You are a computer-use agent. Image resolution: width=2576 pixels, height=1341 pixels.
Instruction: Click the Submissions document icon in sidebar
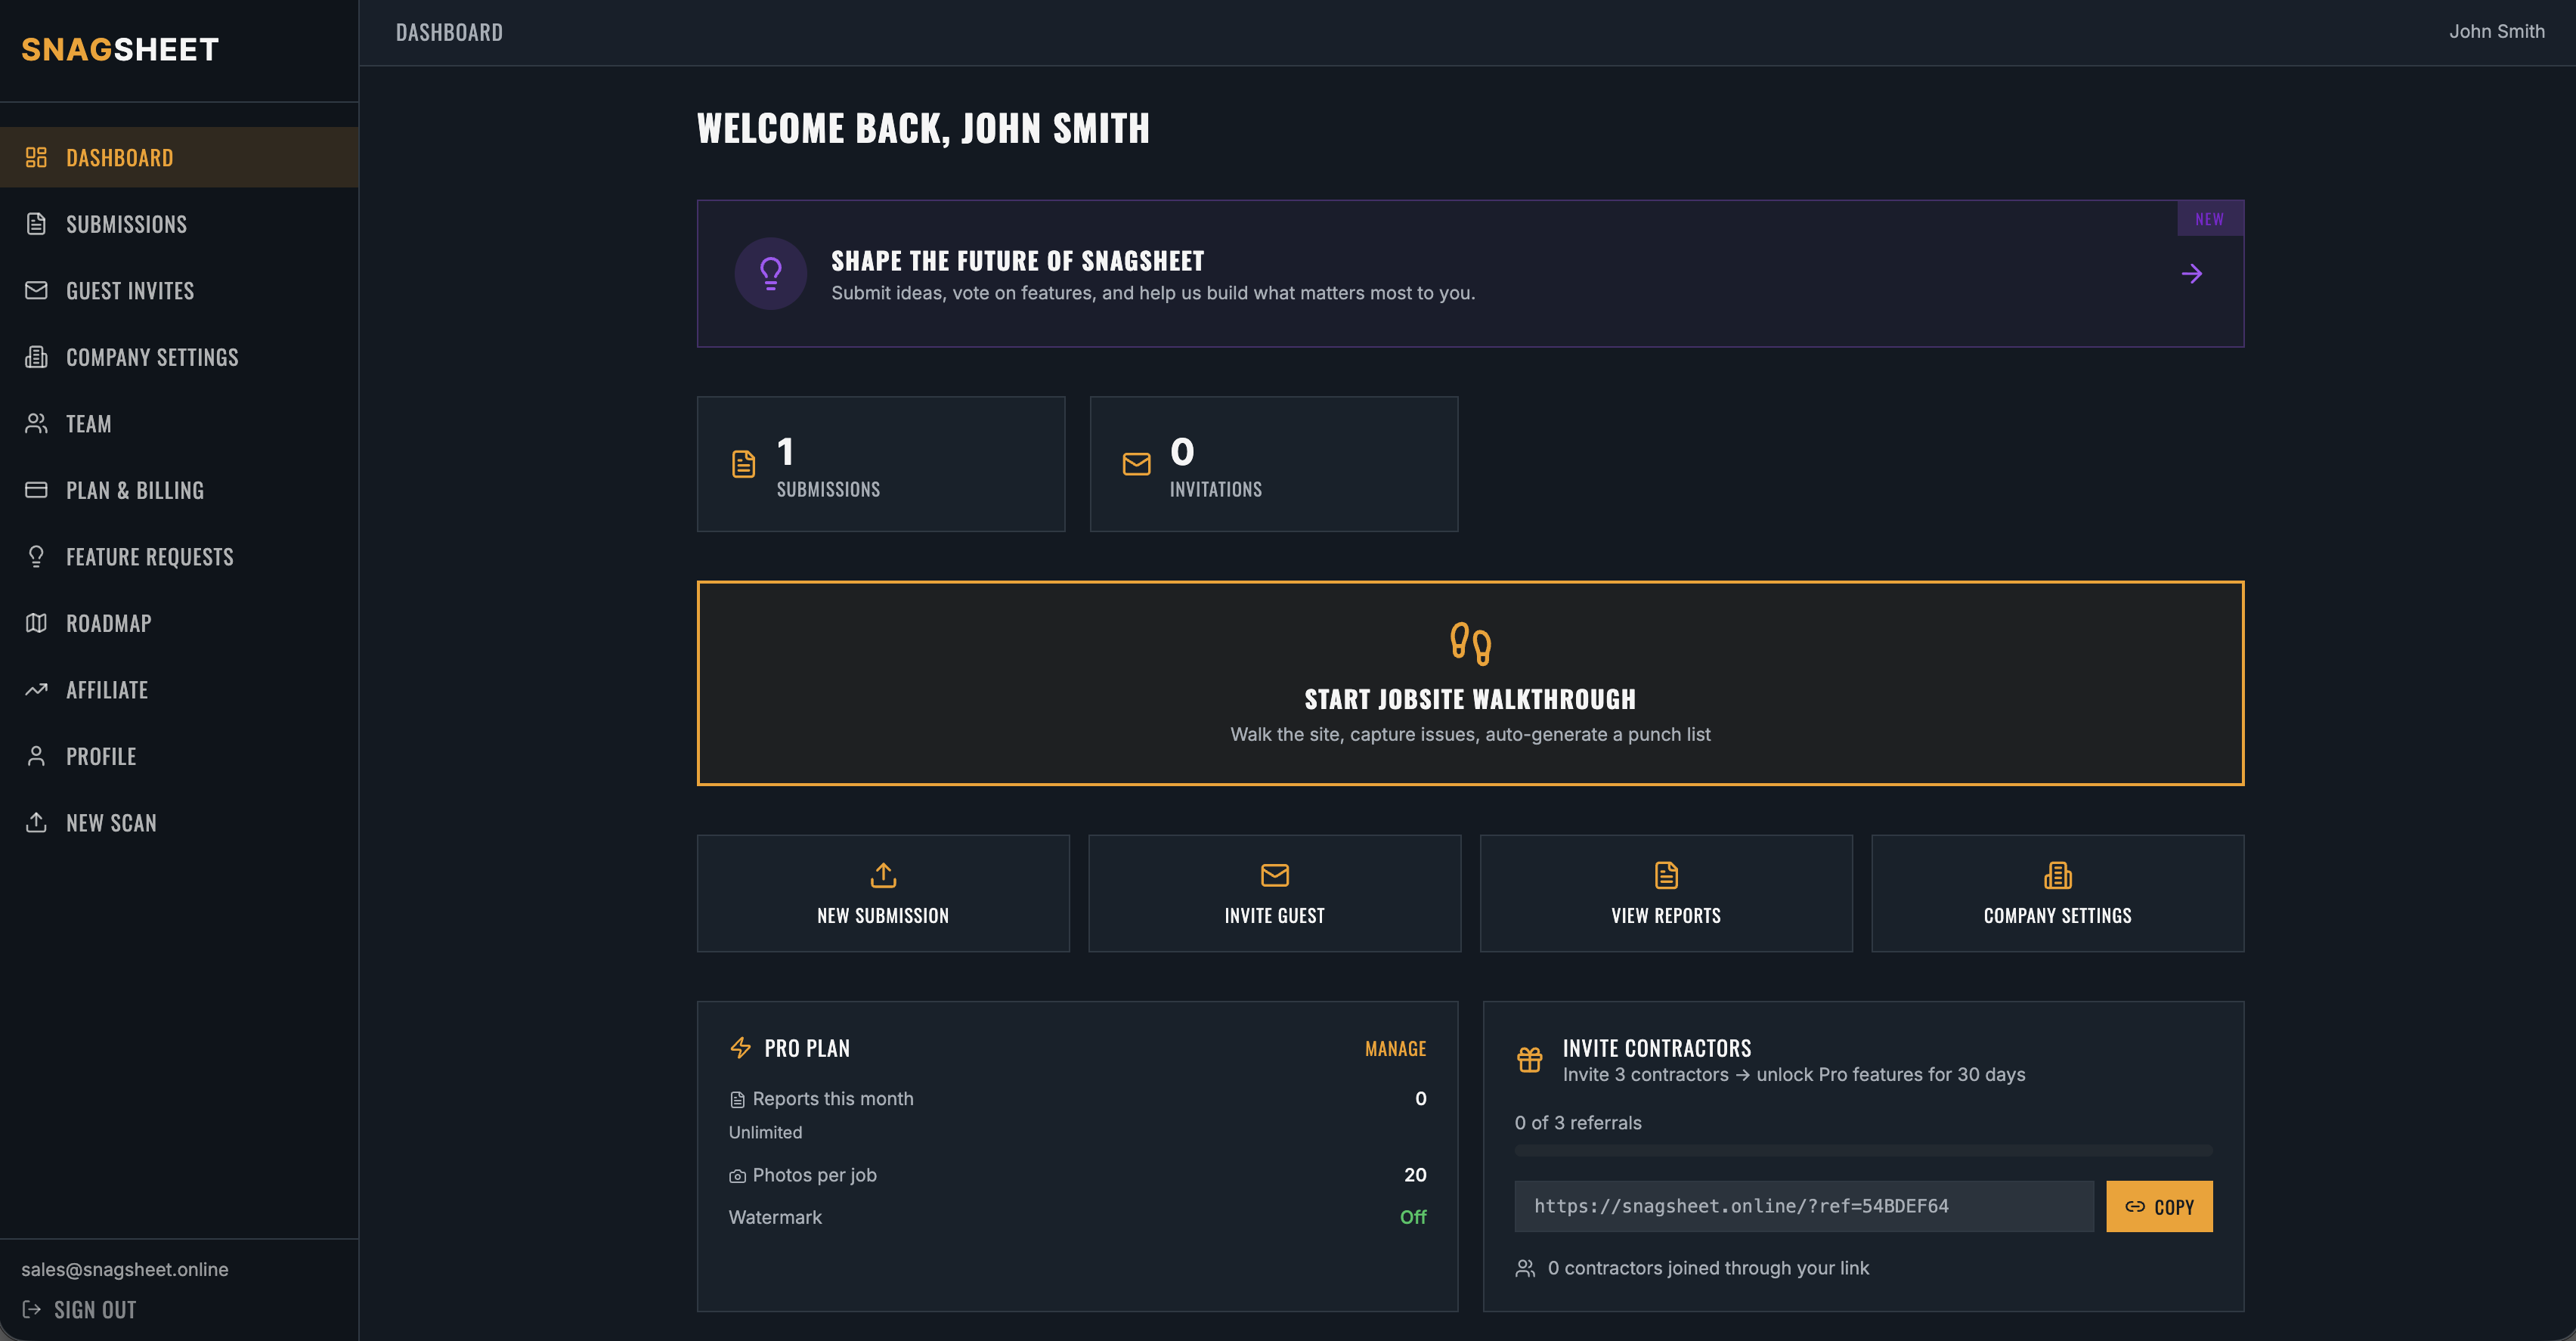click(36, 224)
